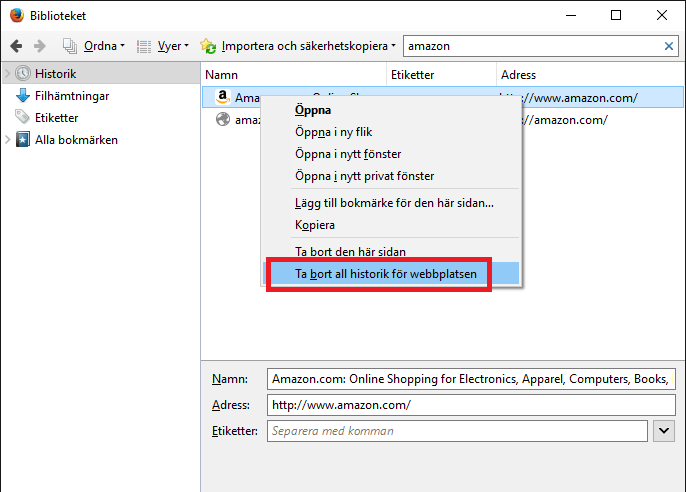Click the Vyer list icon
The image size is (686, 492).
(x=144, y=46)
